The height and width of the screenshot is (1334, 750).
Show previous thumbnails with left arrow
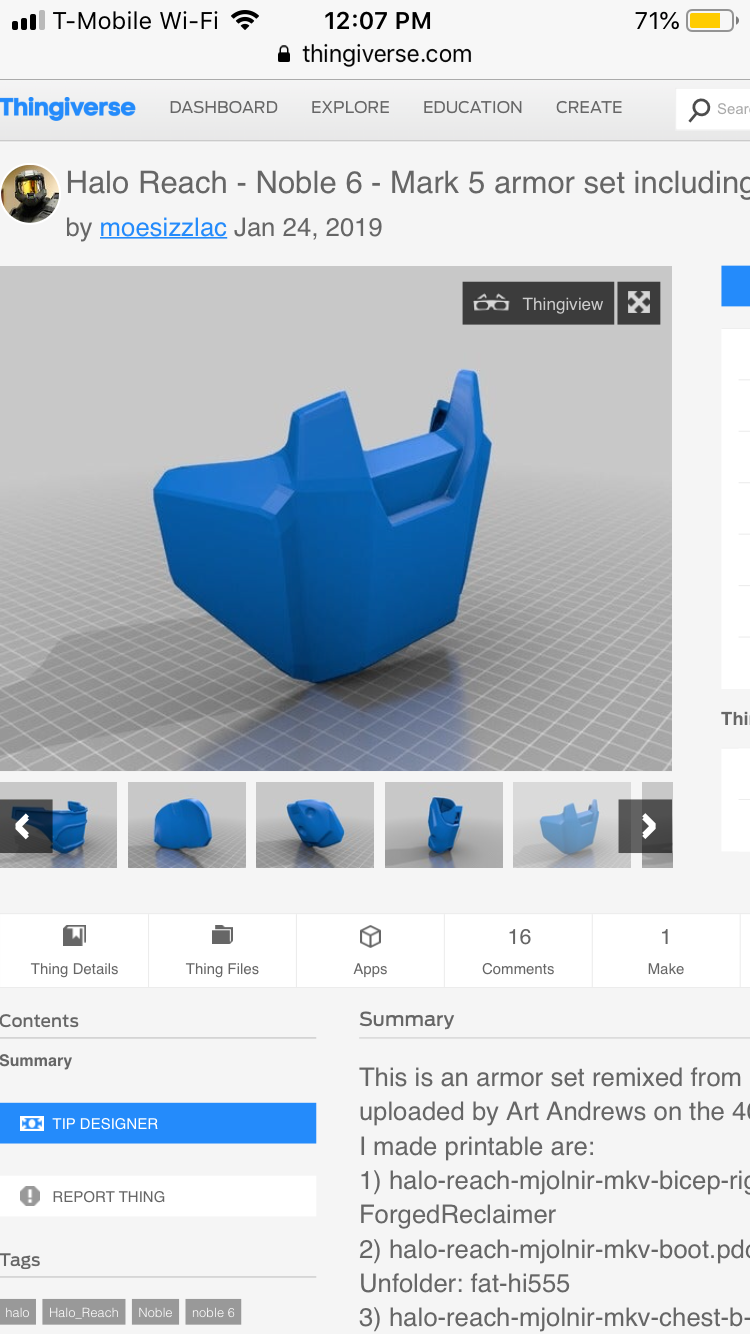click(24, 825)
